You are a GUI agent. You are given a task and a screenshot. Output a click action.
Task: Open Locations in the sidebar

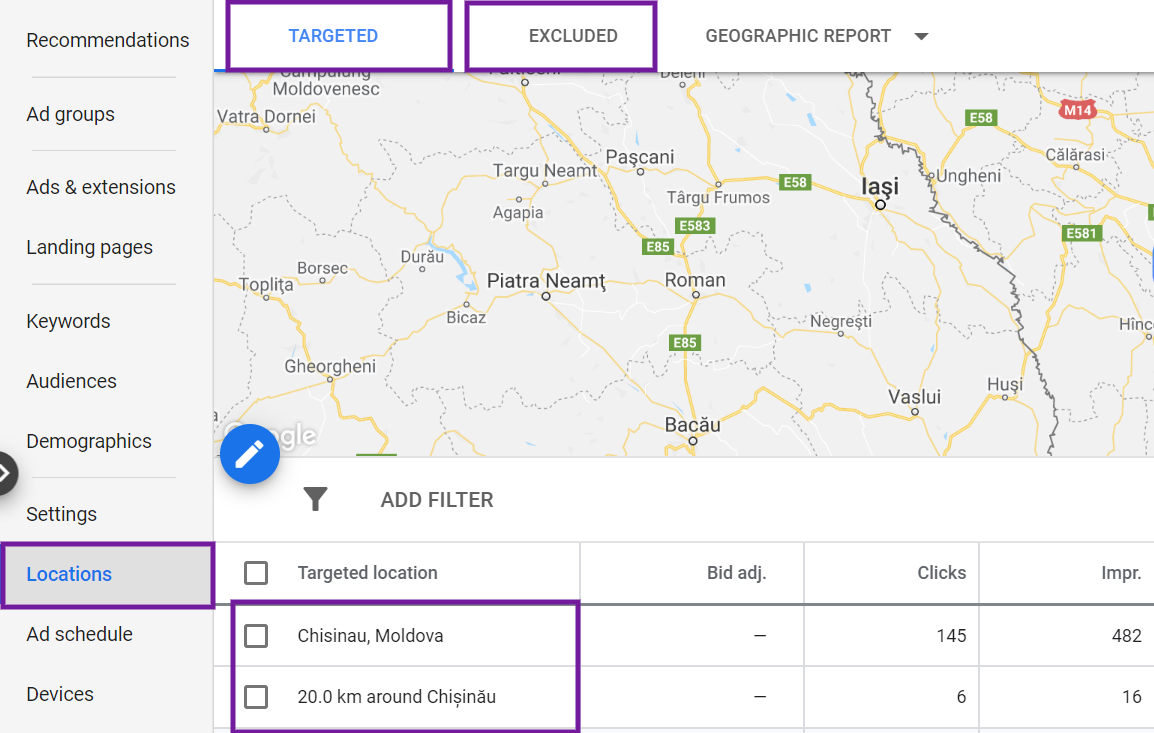pyautogui.click(x=69, y=574)
